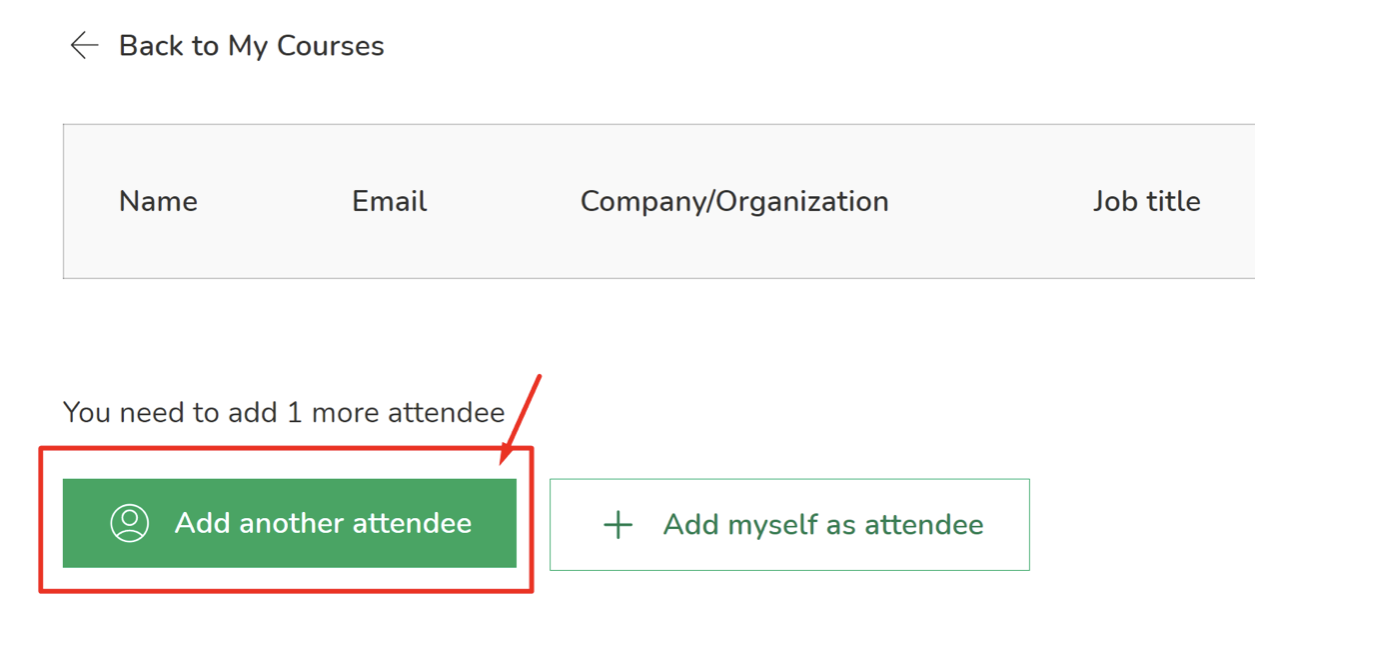This screenshot has height=648, width=1388.
Task: Click the word "Courses" in the back link
Action: coord(330,46)
